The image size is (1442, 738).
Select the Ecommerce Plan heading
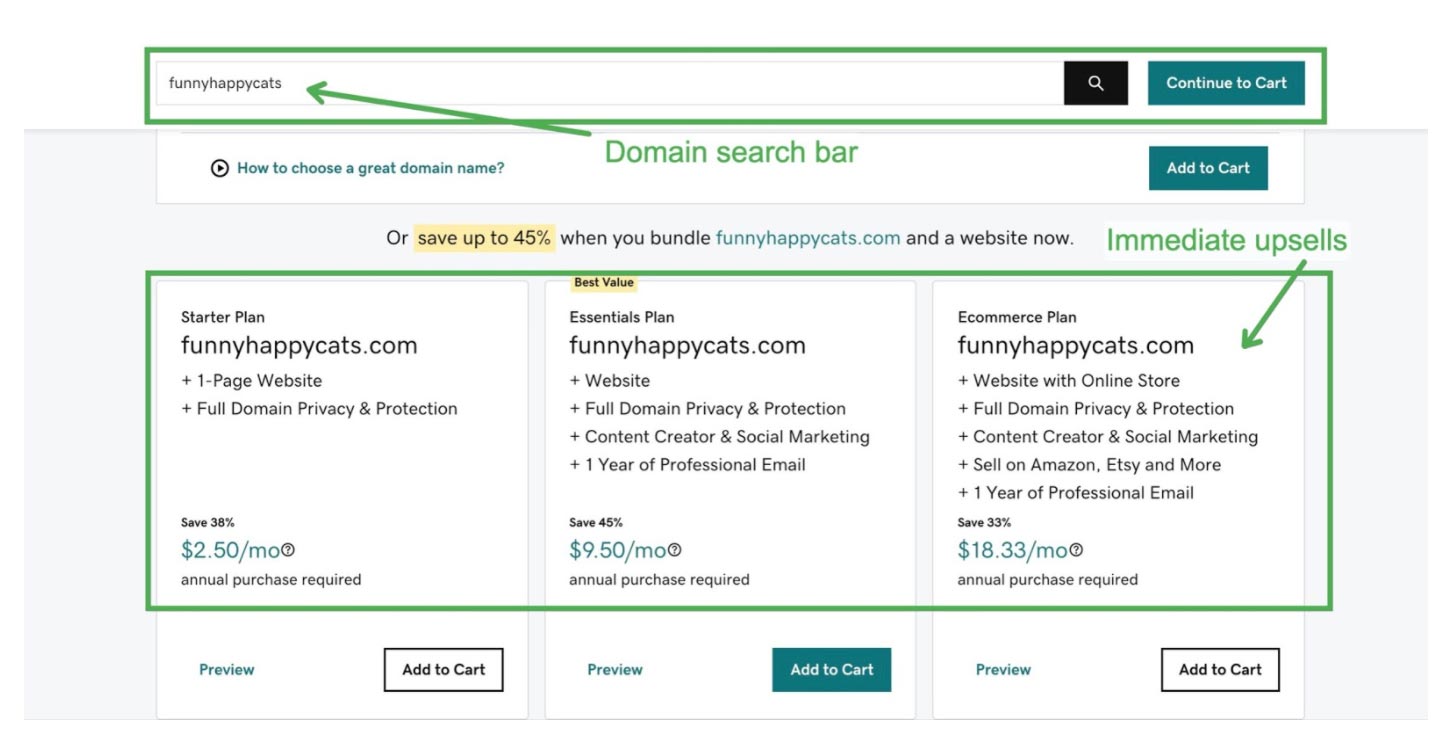click(1017, 317)
